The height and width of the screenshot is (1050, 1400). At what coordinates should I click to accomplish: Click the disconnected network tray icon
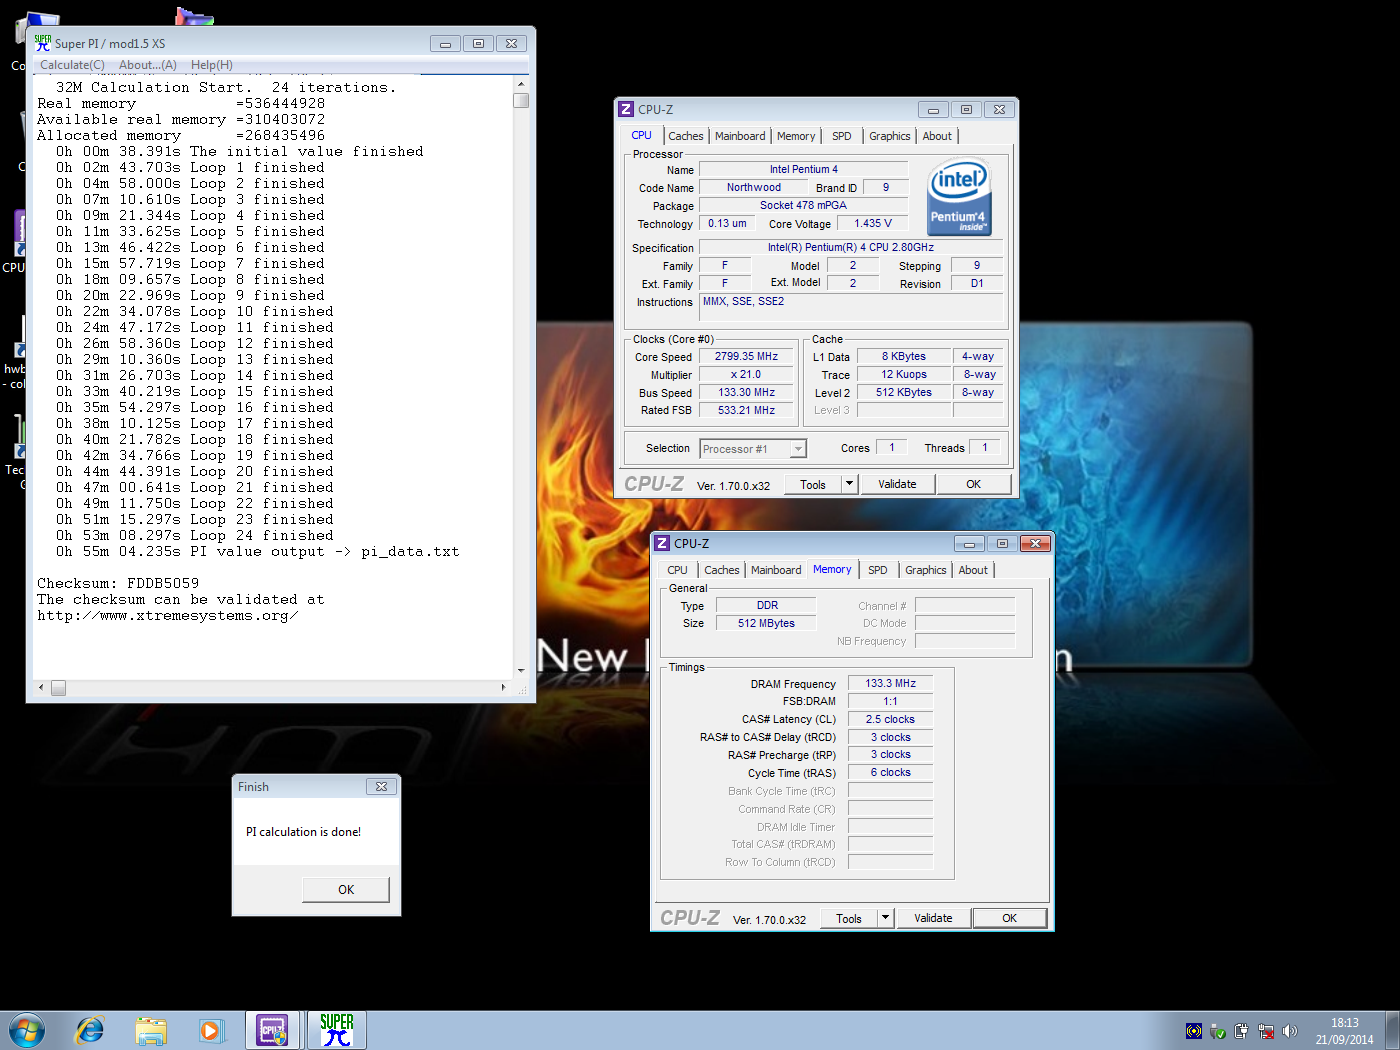point(1266,1031)
